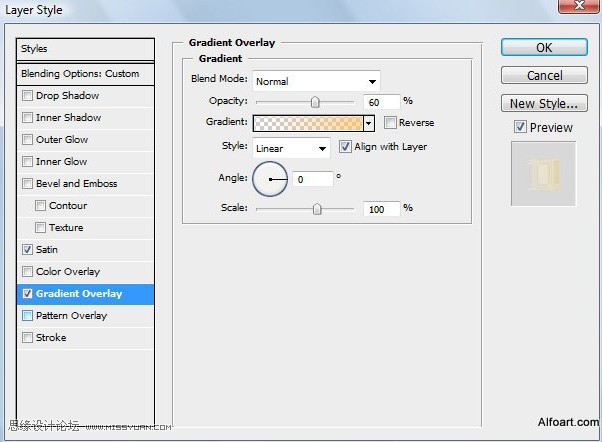Open the gradient editor swatch

click(x=308, y=123)
